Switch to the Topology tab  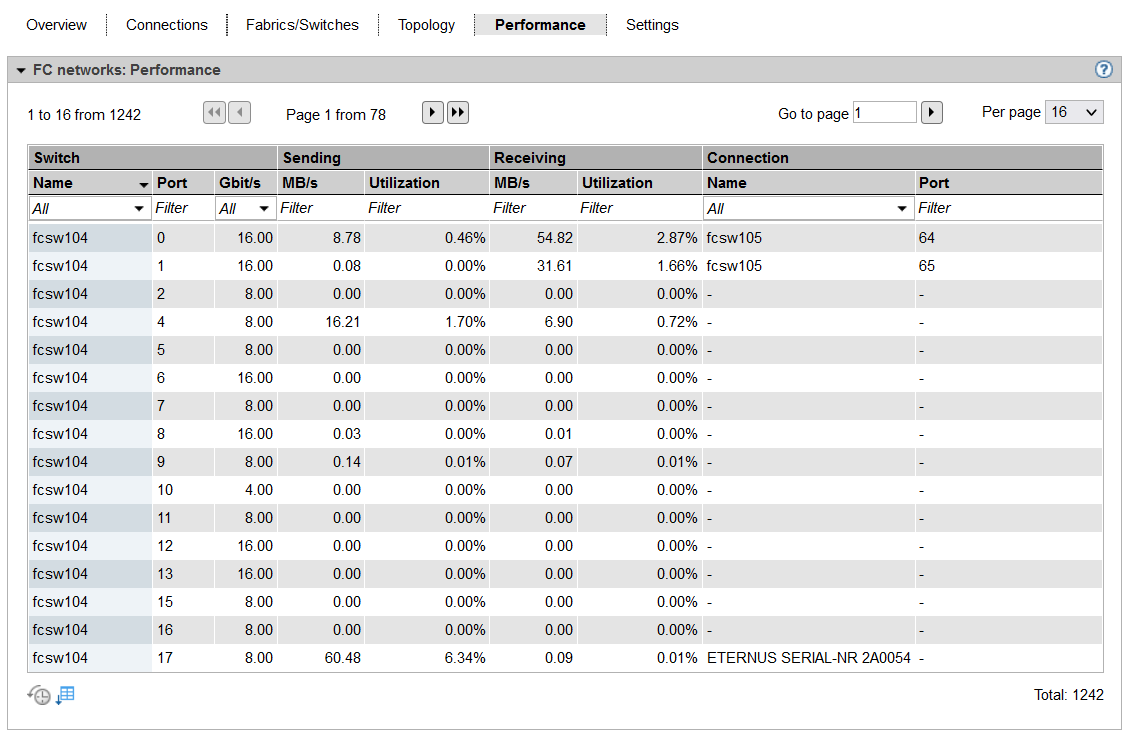point(426,25)
